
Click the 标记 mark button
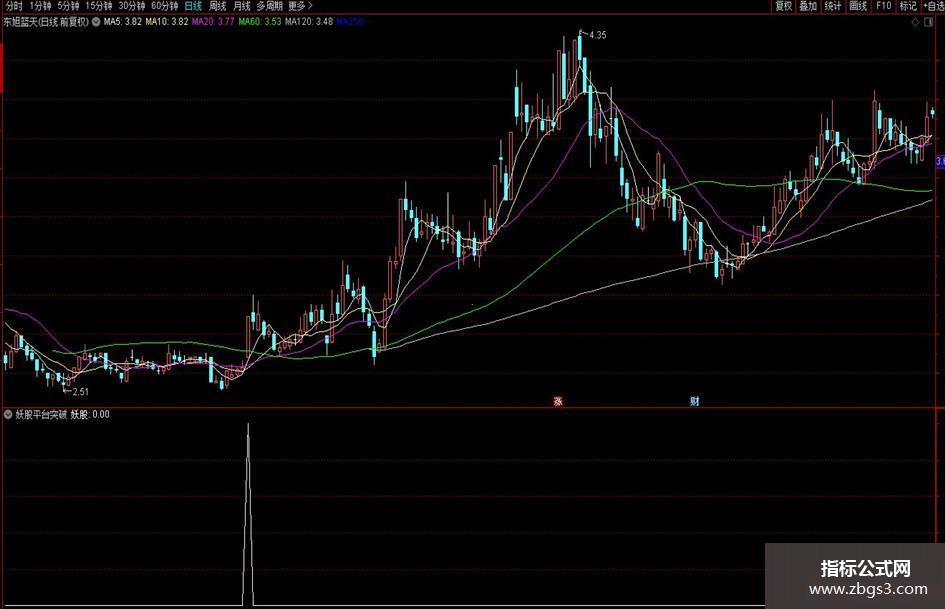(x=908, y=6)
